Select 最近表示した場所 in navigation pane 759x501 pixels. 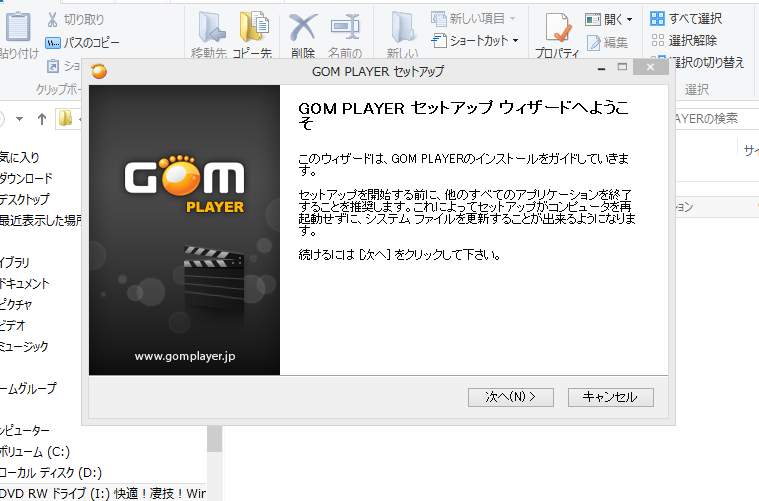[41, 220]
